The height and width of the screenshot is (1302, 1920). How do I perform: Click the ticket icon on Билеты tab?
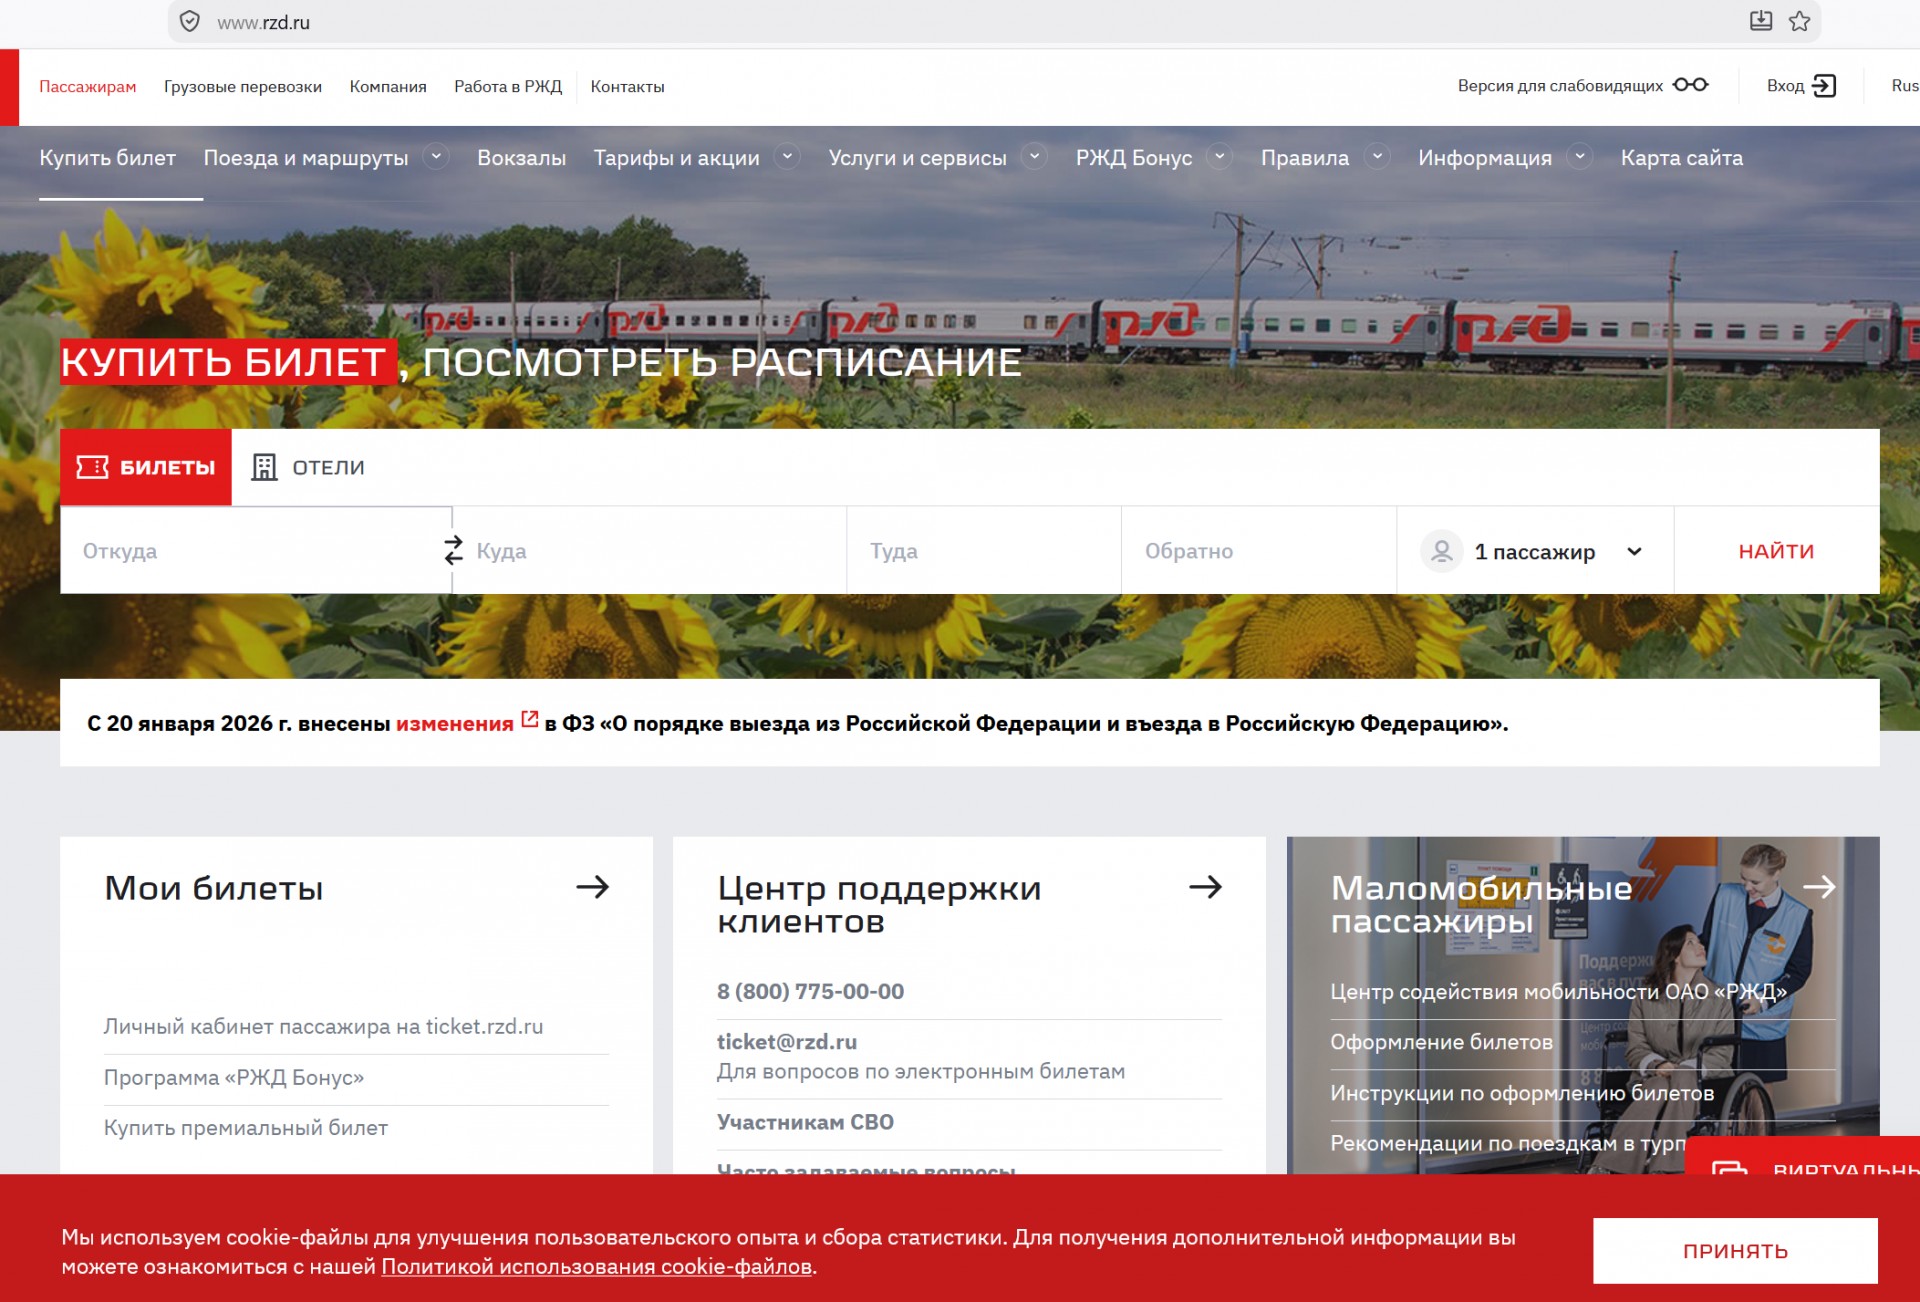93,467
